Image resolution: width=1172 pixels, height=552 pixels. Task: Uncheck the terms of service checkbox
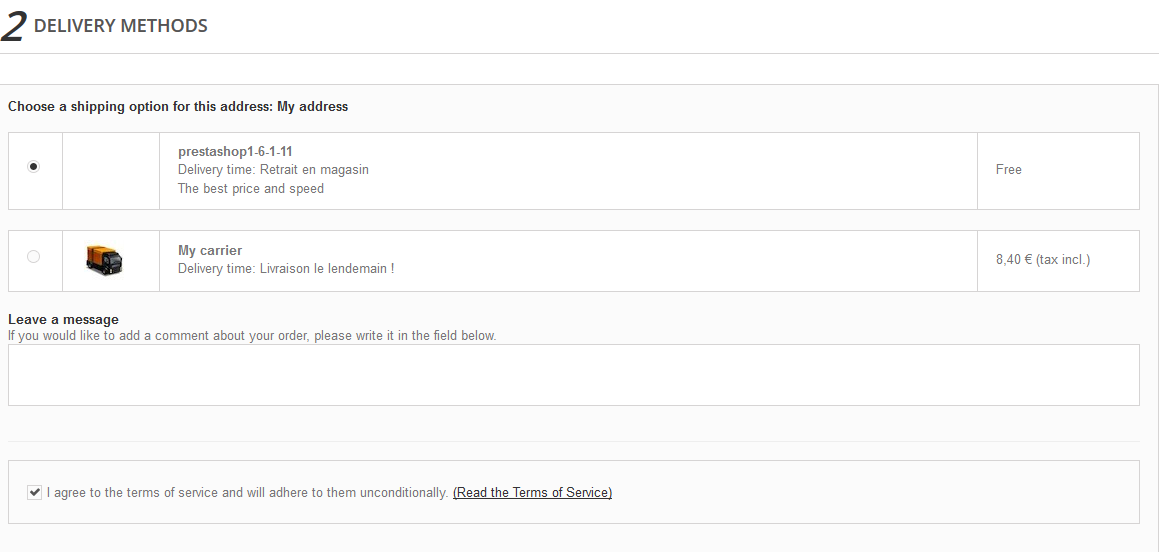pyautogui.click(x=35, y=492)
